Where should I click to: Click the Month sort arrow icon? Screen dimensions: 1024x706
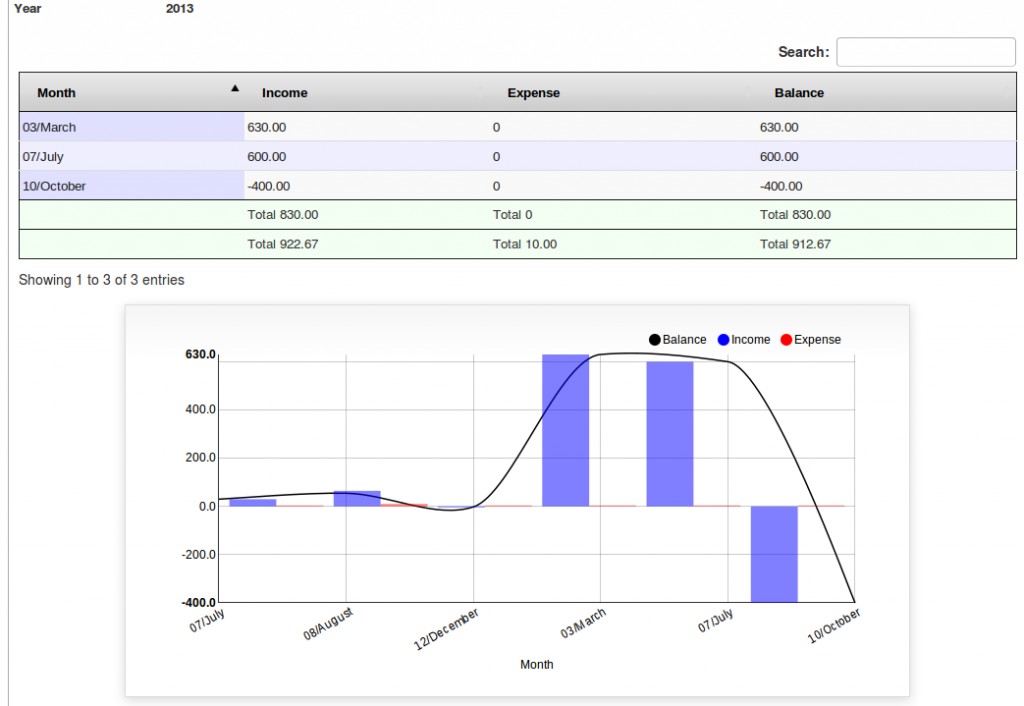click(235, 89)
